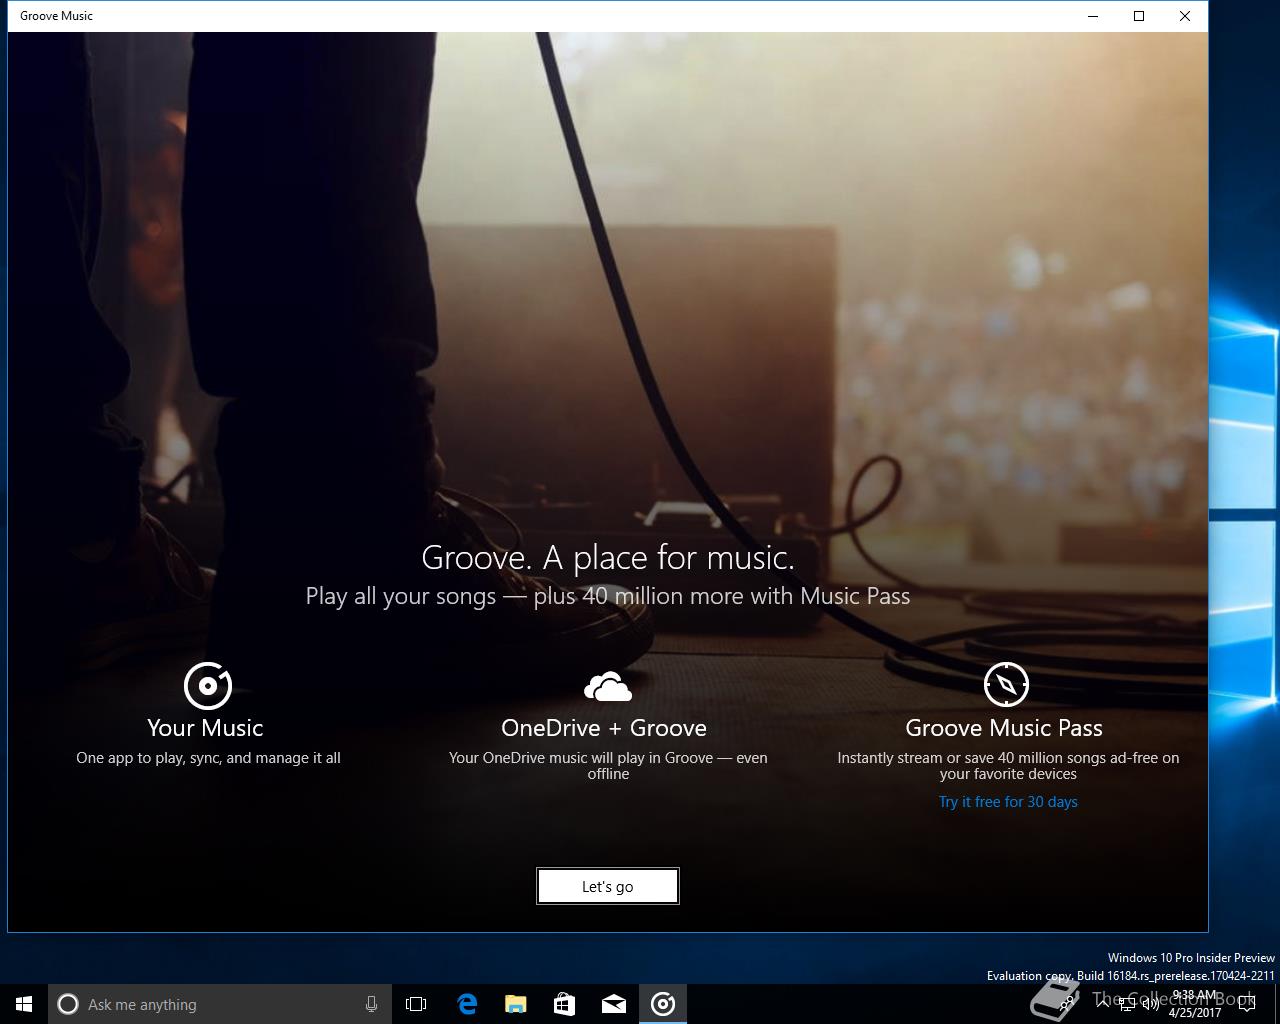Image resolution: width=1280 pixels, height=1024 pixels.
Task: Select the Groove Music Pass heading
Action: 1004,728
